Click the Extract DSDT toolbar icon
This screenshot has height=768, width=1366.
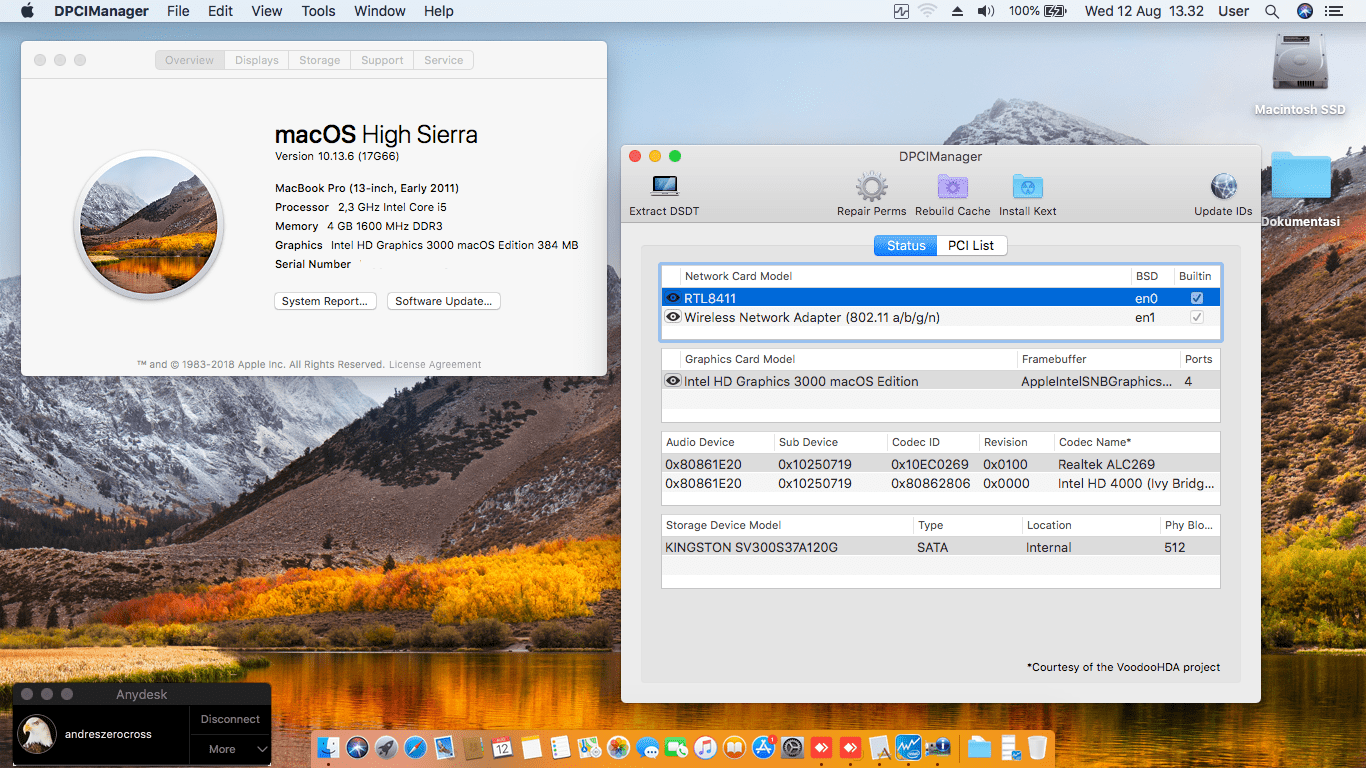point(664,187)
